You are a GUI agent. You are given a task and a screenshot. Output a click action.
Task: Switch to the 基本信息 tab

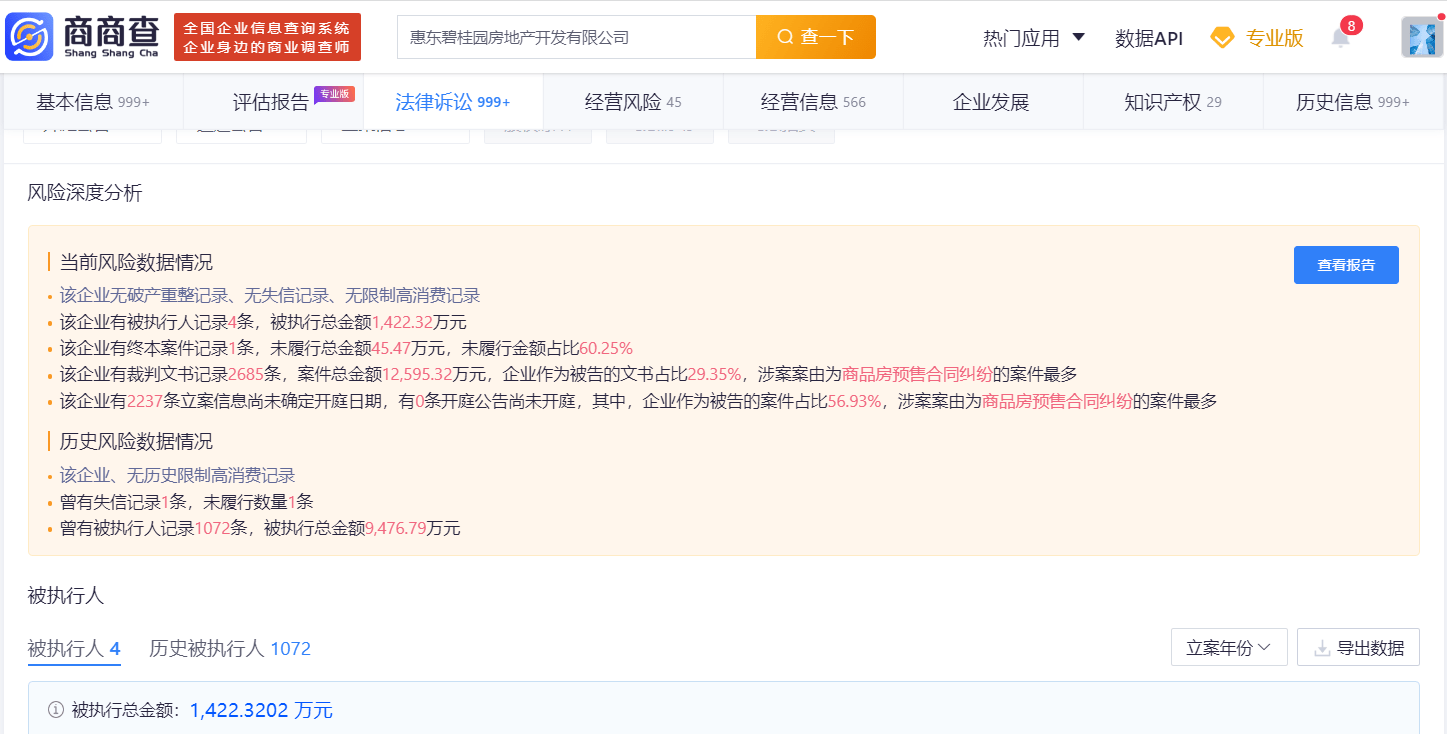[x=93, y=102]
